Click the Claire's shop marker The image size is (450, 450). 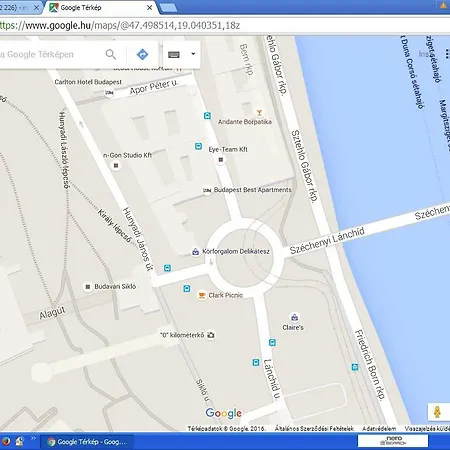pyautogui.click(x=294, y=317)
